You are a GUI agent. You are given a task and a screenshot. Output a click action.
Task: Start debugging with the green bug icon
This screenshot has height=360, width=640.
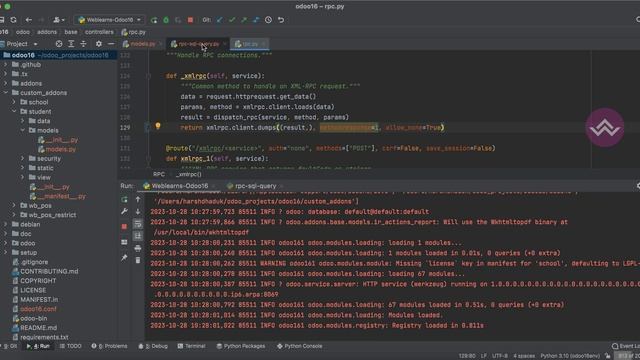coord(166,20)
